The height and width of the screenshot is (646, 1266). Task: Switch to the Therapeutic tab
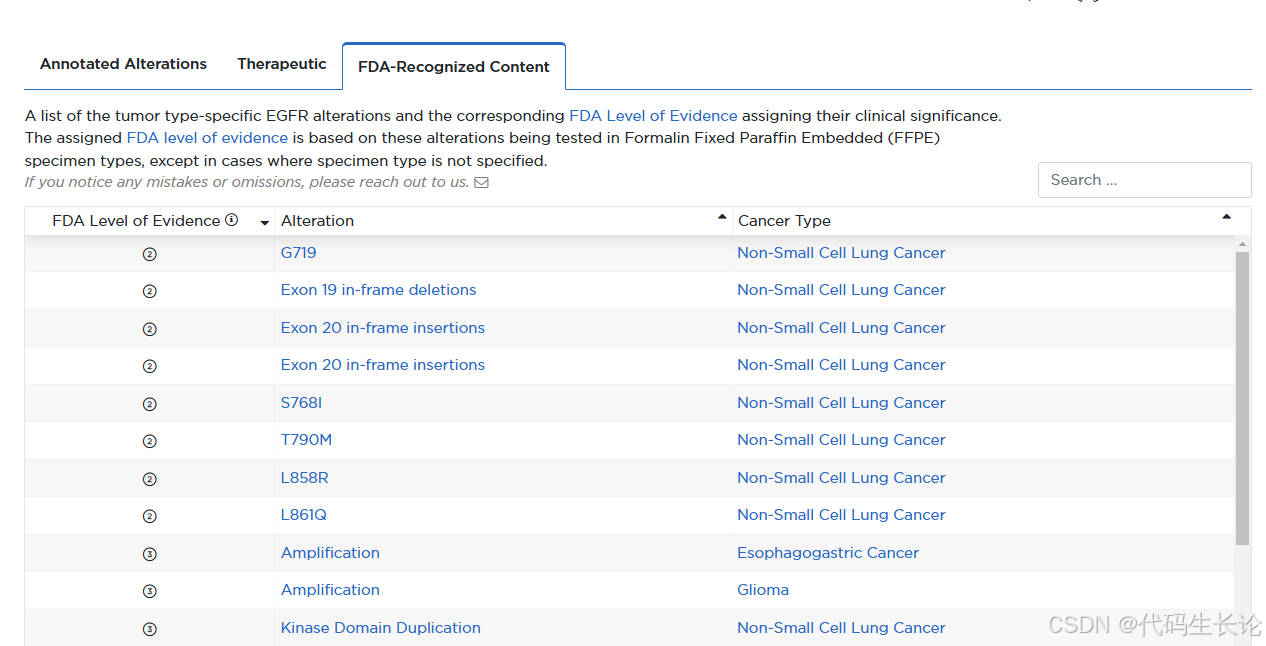coord(282,64)
